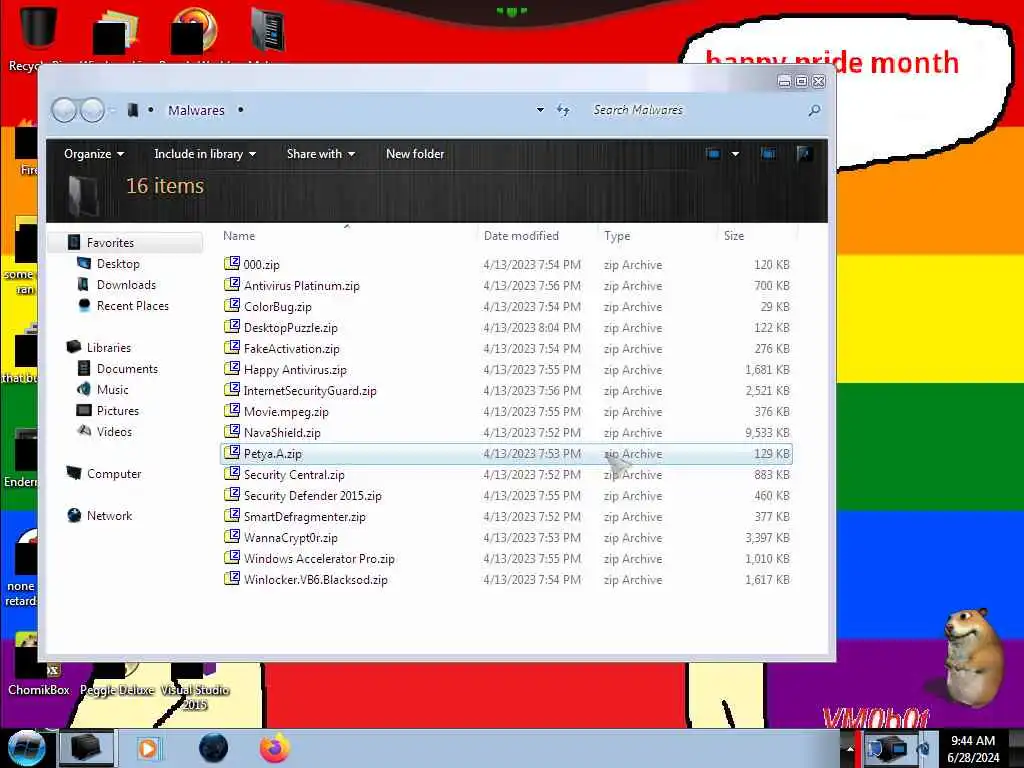Open the media player taskbar icon
The width and height of the screenshot is (1024, 768).
click(148, 748)
